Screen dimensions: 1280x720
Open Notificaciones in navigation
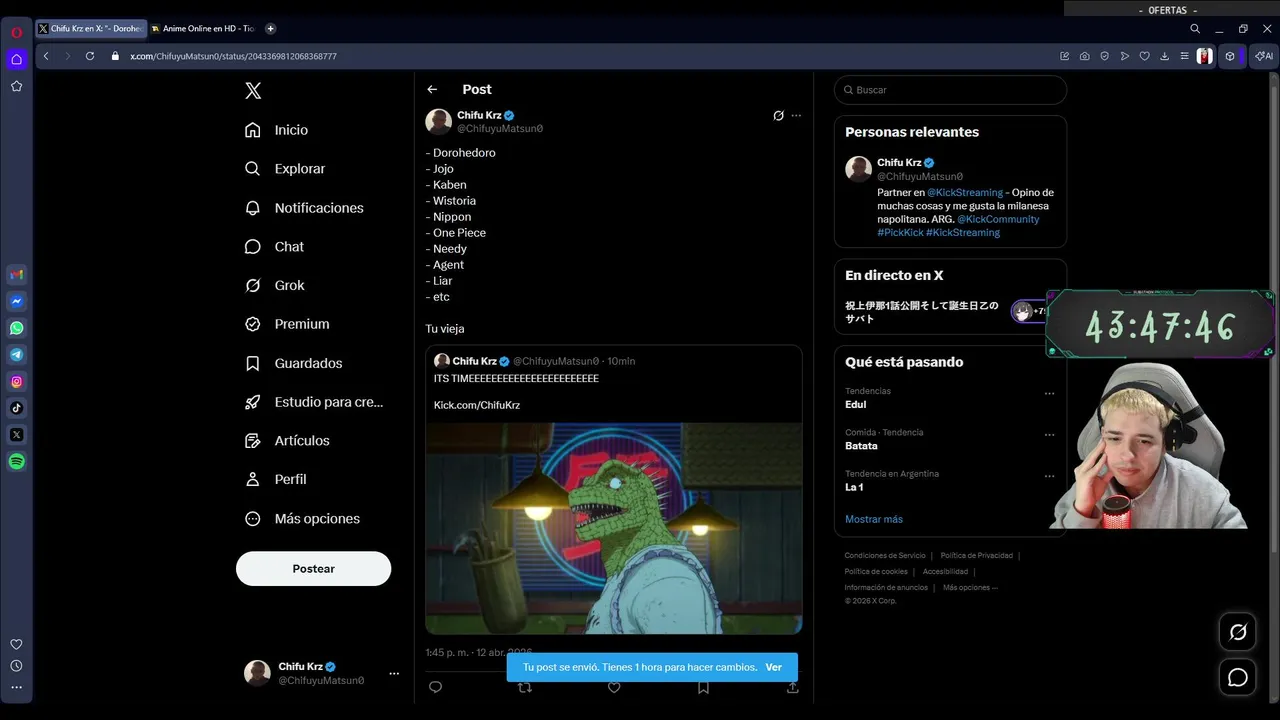point(305,208)
